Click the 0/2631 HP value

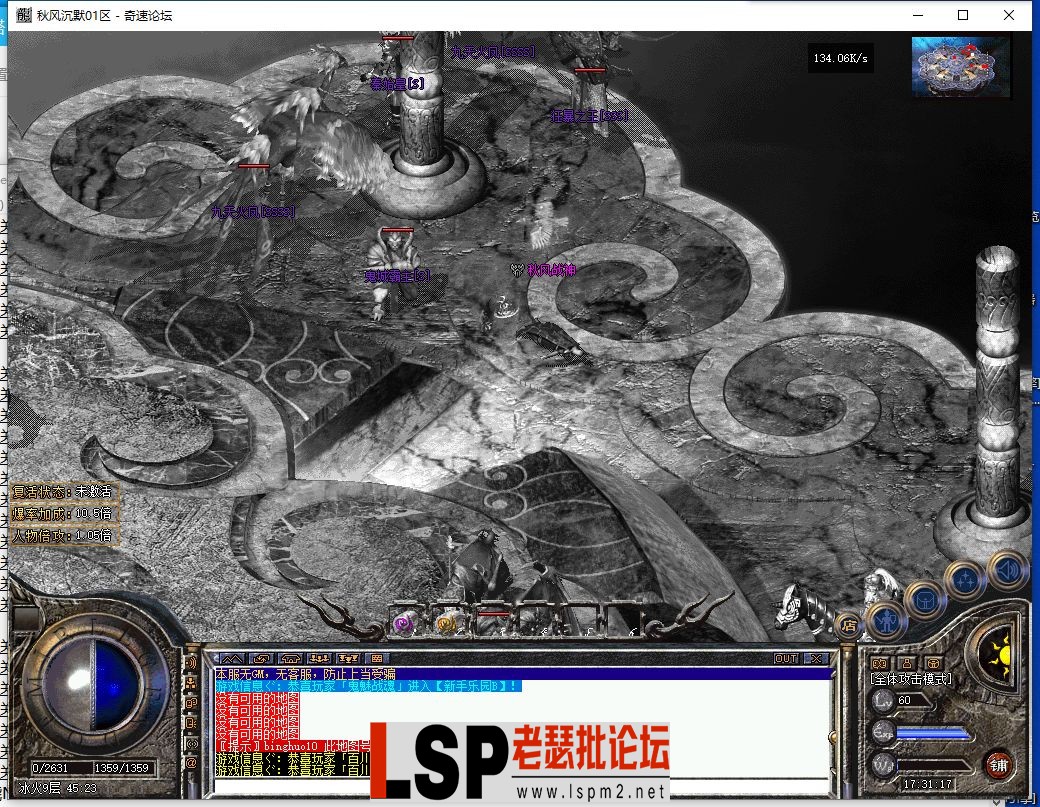pyautogui.click(x=51, y=768)
